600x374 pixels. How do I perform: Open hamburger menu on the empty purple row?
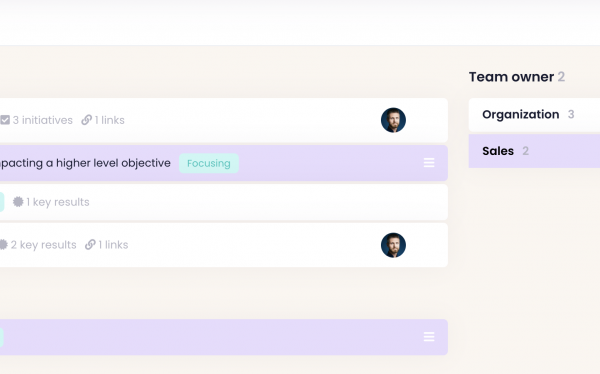429,337
